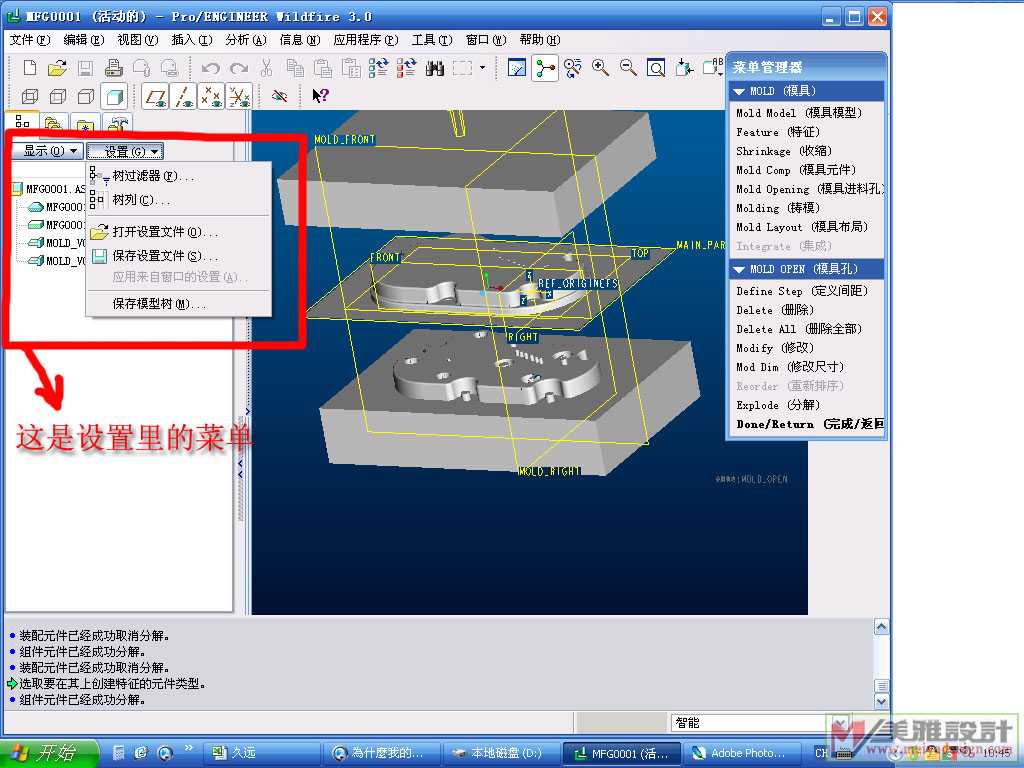Toggle datum planes display

tap(155, 97)
